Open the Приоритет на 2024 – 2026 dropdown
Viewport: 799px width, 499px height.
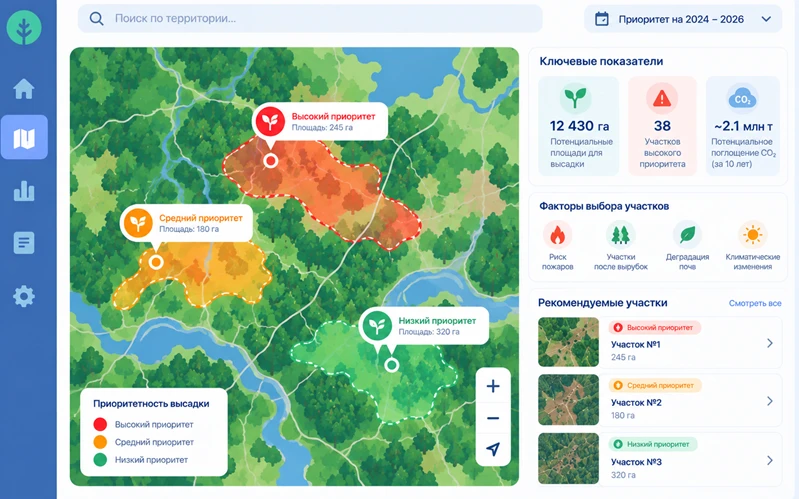[x=683, y=19]
